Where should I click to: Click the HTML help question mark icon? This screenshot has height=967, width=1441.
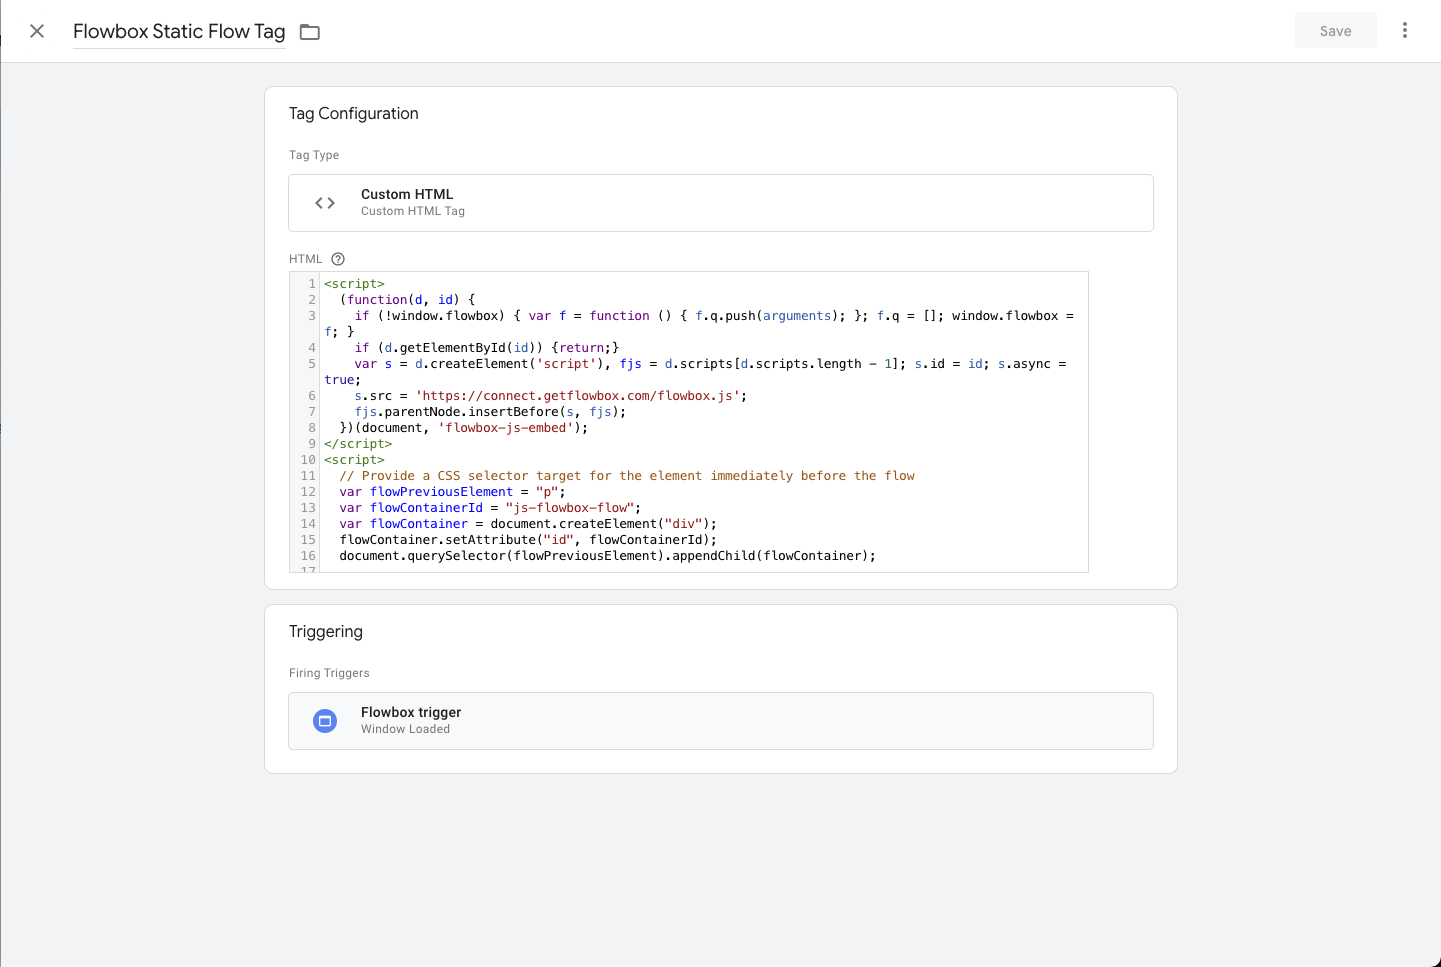(x=338, y=259)
